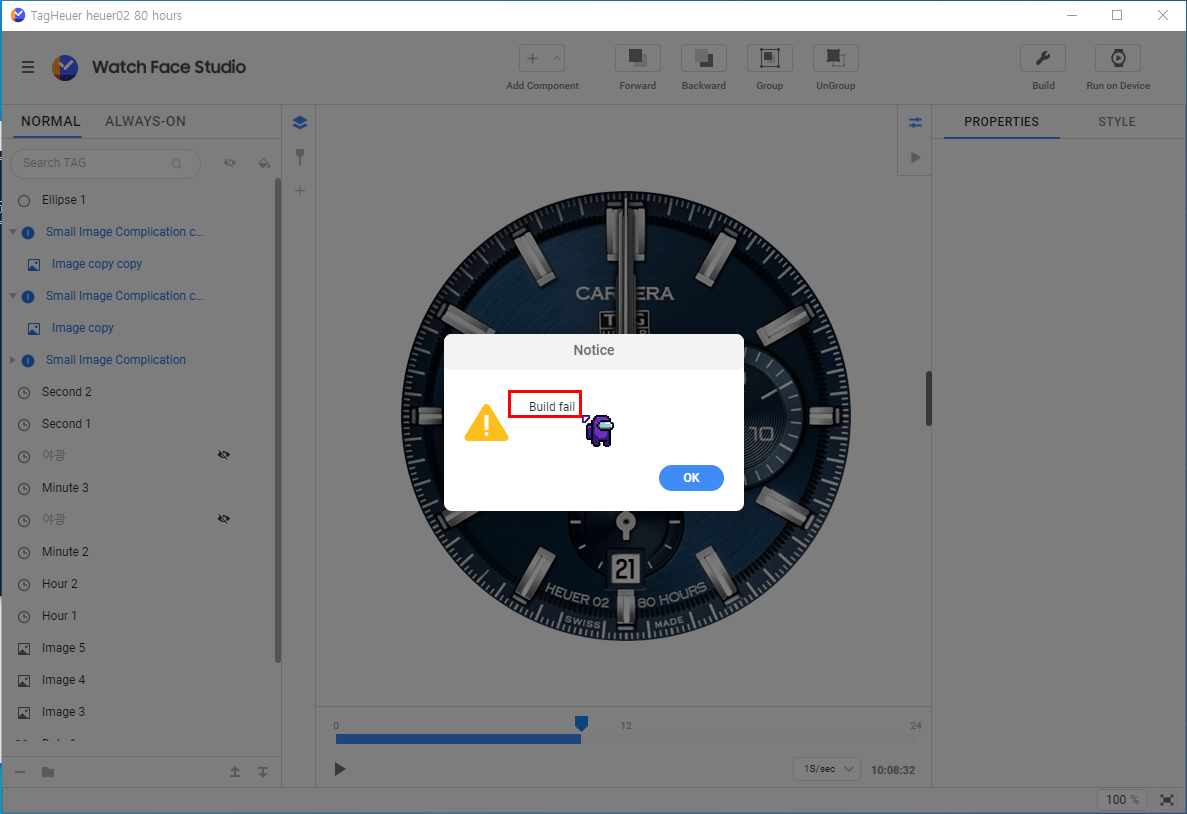Screen dimensions: 1187x814
Task: Switch to the NORMAL tab
Action: (50, 121)
